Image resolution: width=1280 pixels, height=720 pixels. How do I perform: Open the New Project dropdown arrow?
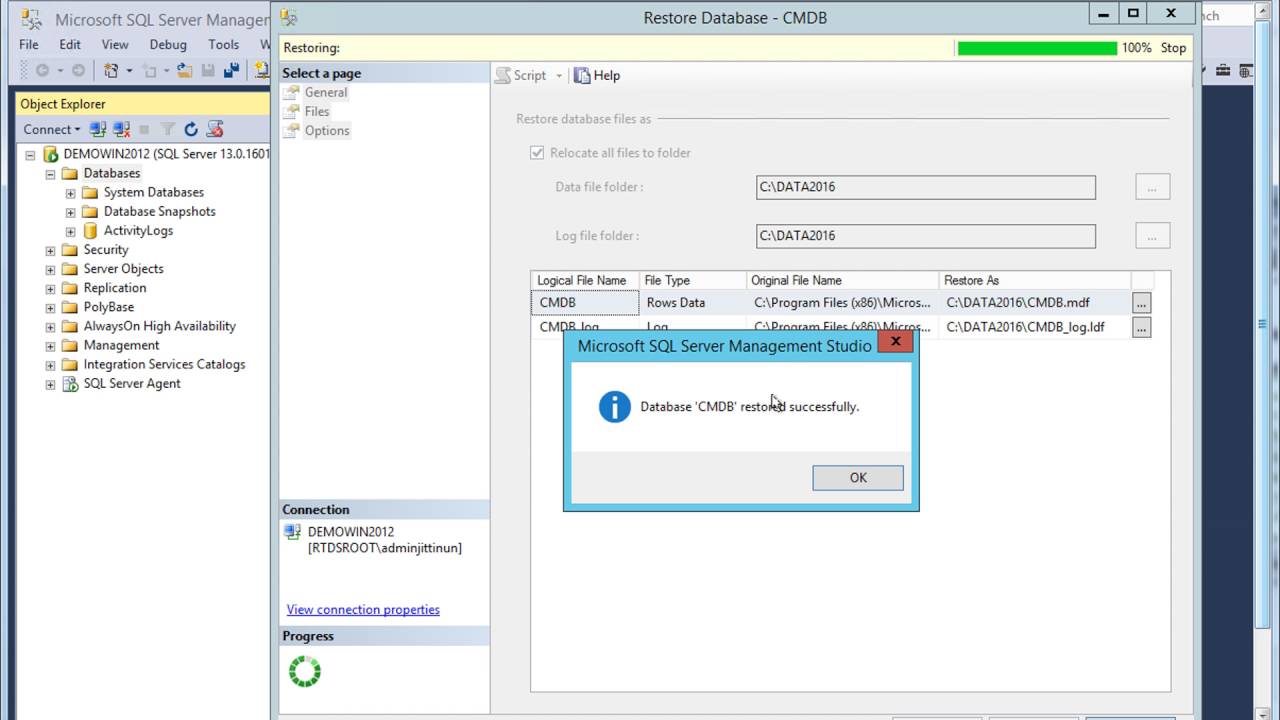(x=129, y=71)
